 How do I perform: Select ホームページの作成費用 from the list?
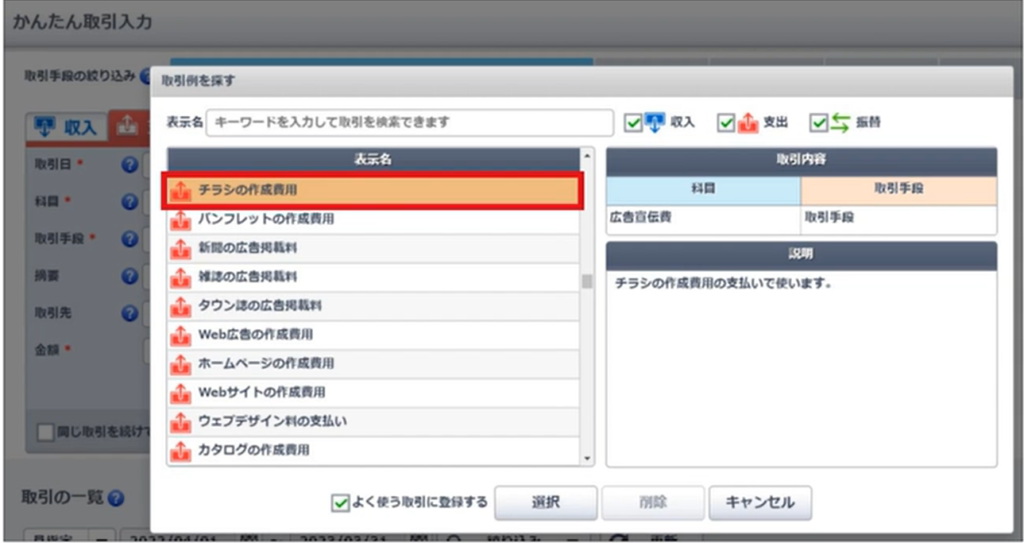266,364
